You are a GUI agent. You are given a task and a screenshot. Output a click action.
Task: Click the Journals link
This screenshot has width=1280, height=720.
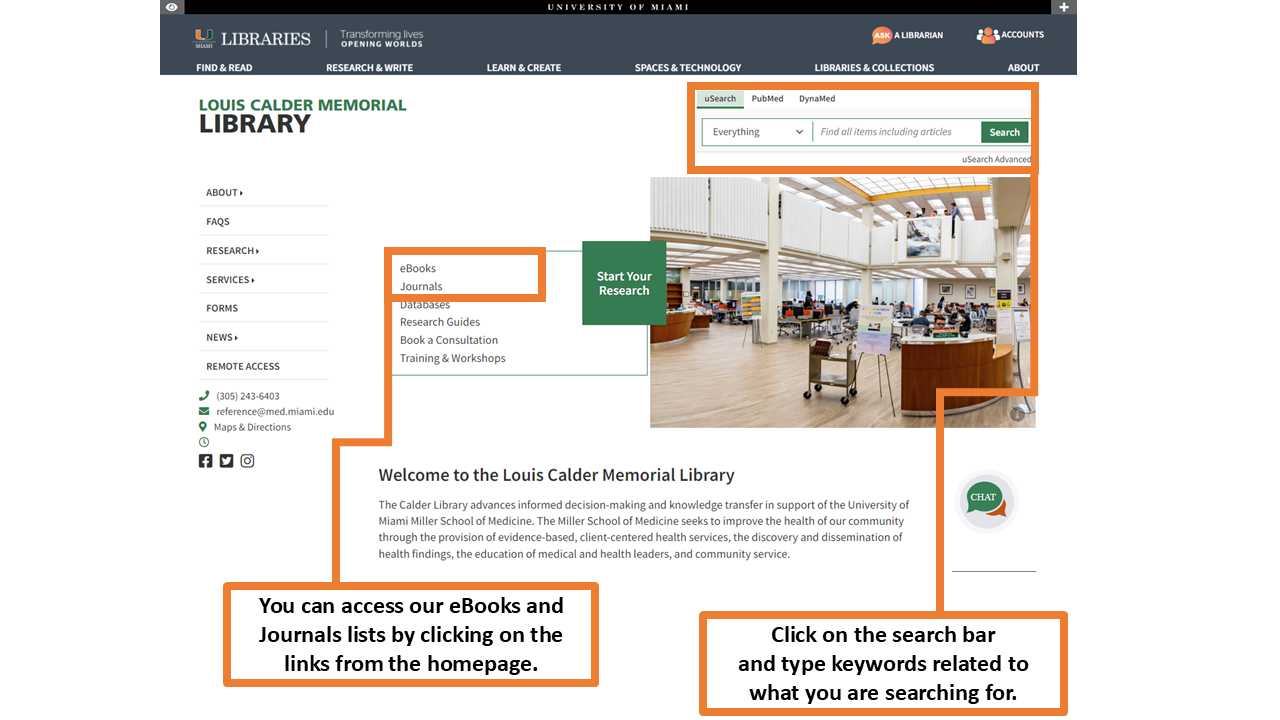click(421, 286)
